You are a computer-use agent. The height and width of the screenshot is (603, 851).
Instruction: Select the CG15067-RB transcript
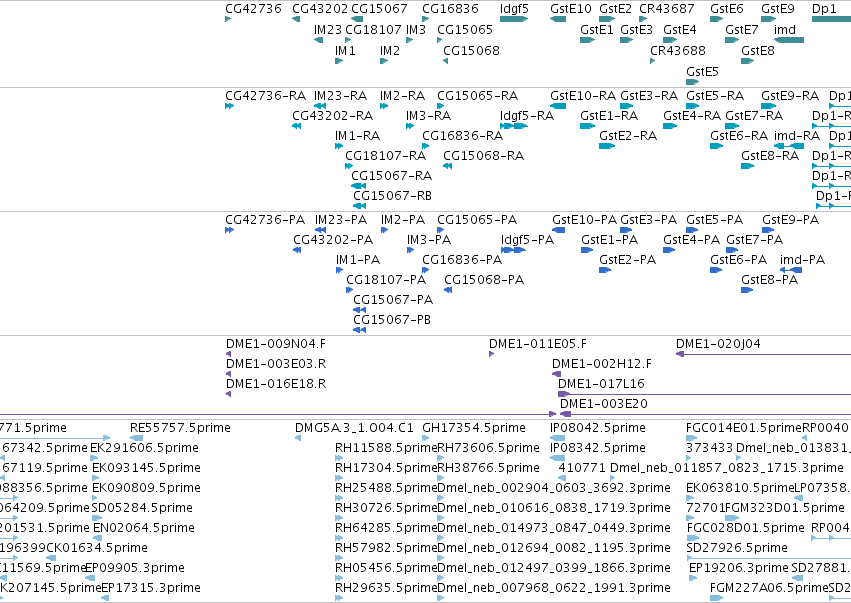pyautogui.click(x=359, y=206)
